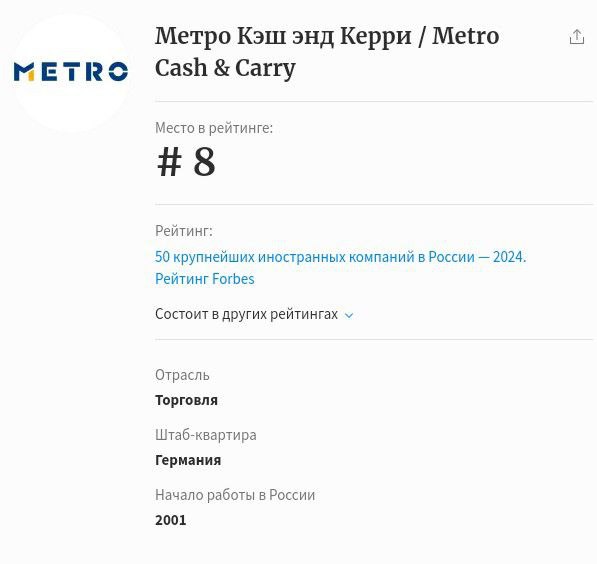Viewport: 597px width, 564px height.
Task: Click the horizontal divider below the company title
Action: (374, 102)
